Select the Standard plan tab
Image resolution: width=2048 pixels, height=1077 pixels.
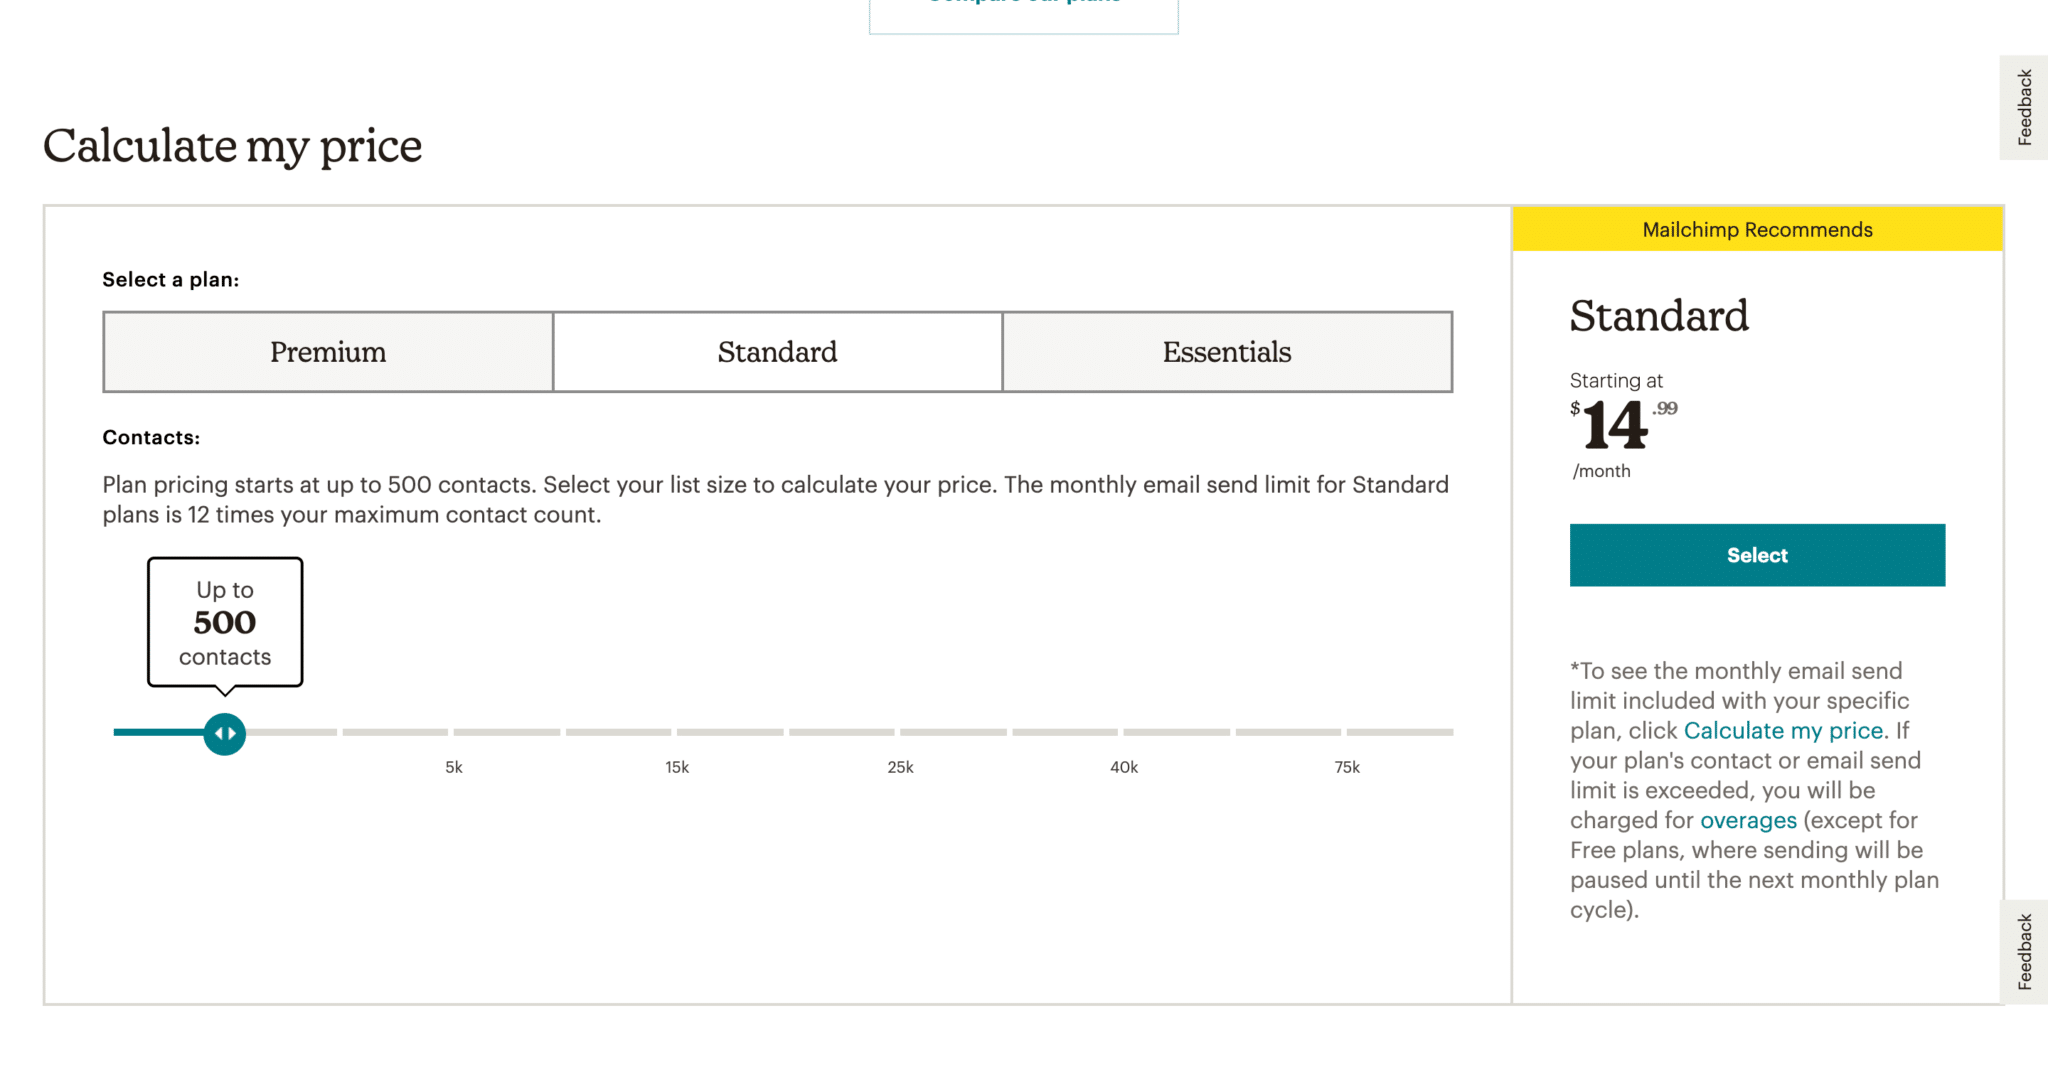778,352
